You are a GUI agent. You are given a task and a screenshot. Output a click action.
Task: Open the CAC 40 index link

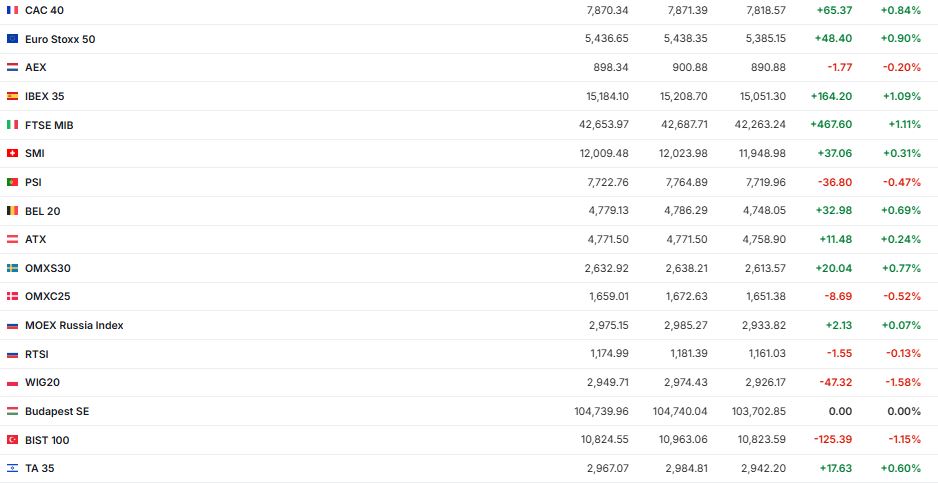click(42, 10)
